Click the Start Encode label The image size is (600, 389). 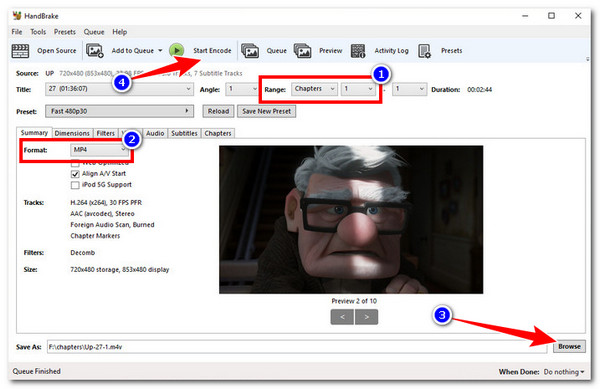212,50
